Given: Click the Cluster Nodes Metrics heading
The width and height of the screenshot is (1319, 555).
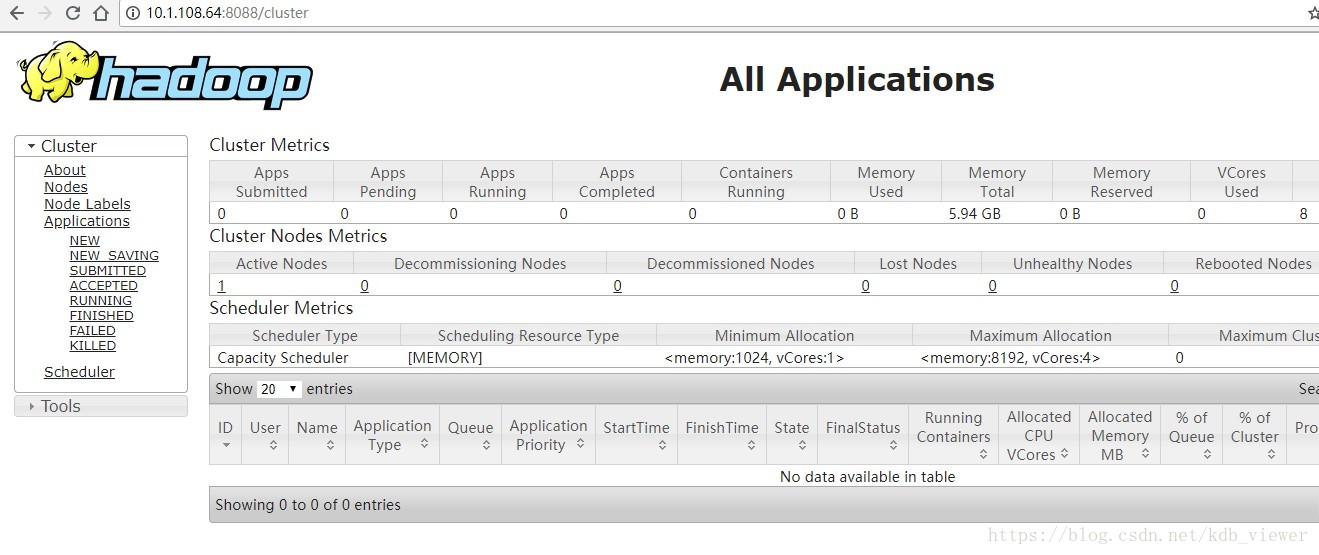Looking at the screenshot, I should click(x=298, y=236).
